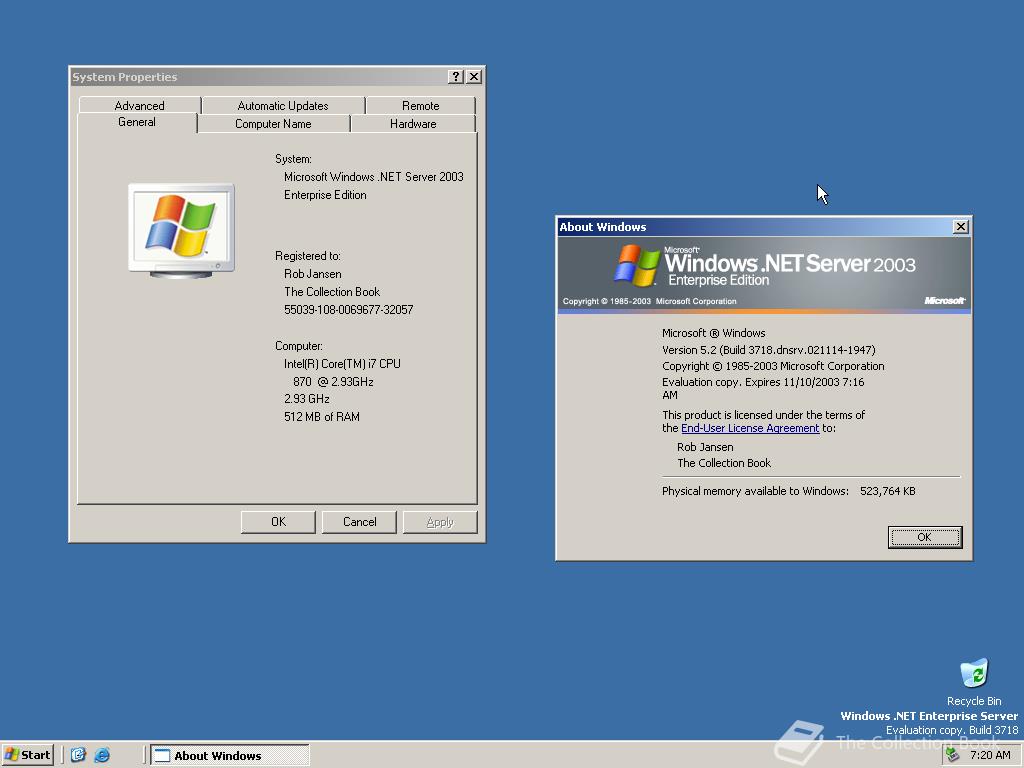Switch to the Automatic Updates tab
1024x768 pixels.
[283, 105]
